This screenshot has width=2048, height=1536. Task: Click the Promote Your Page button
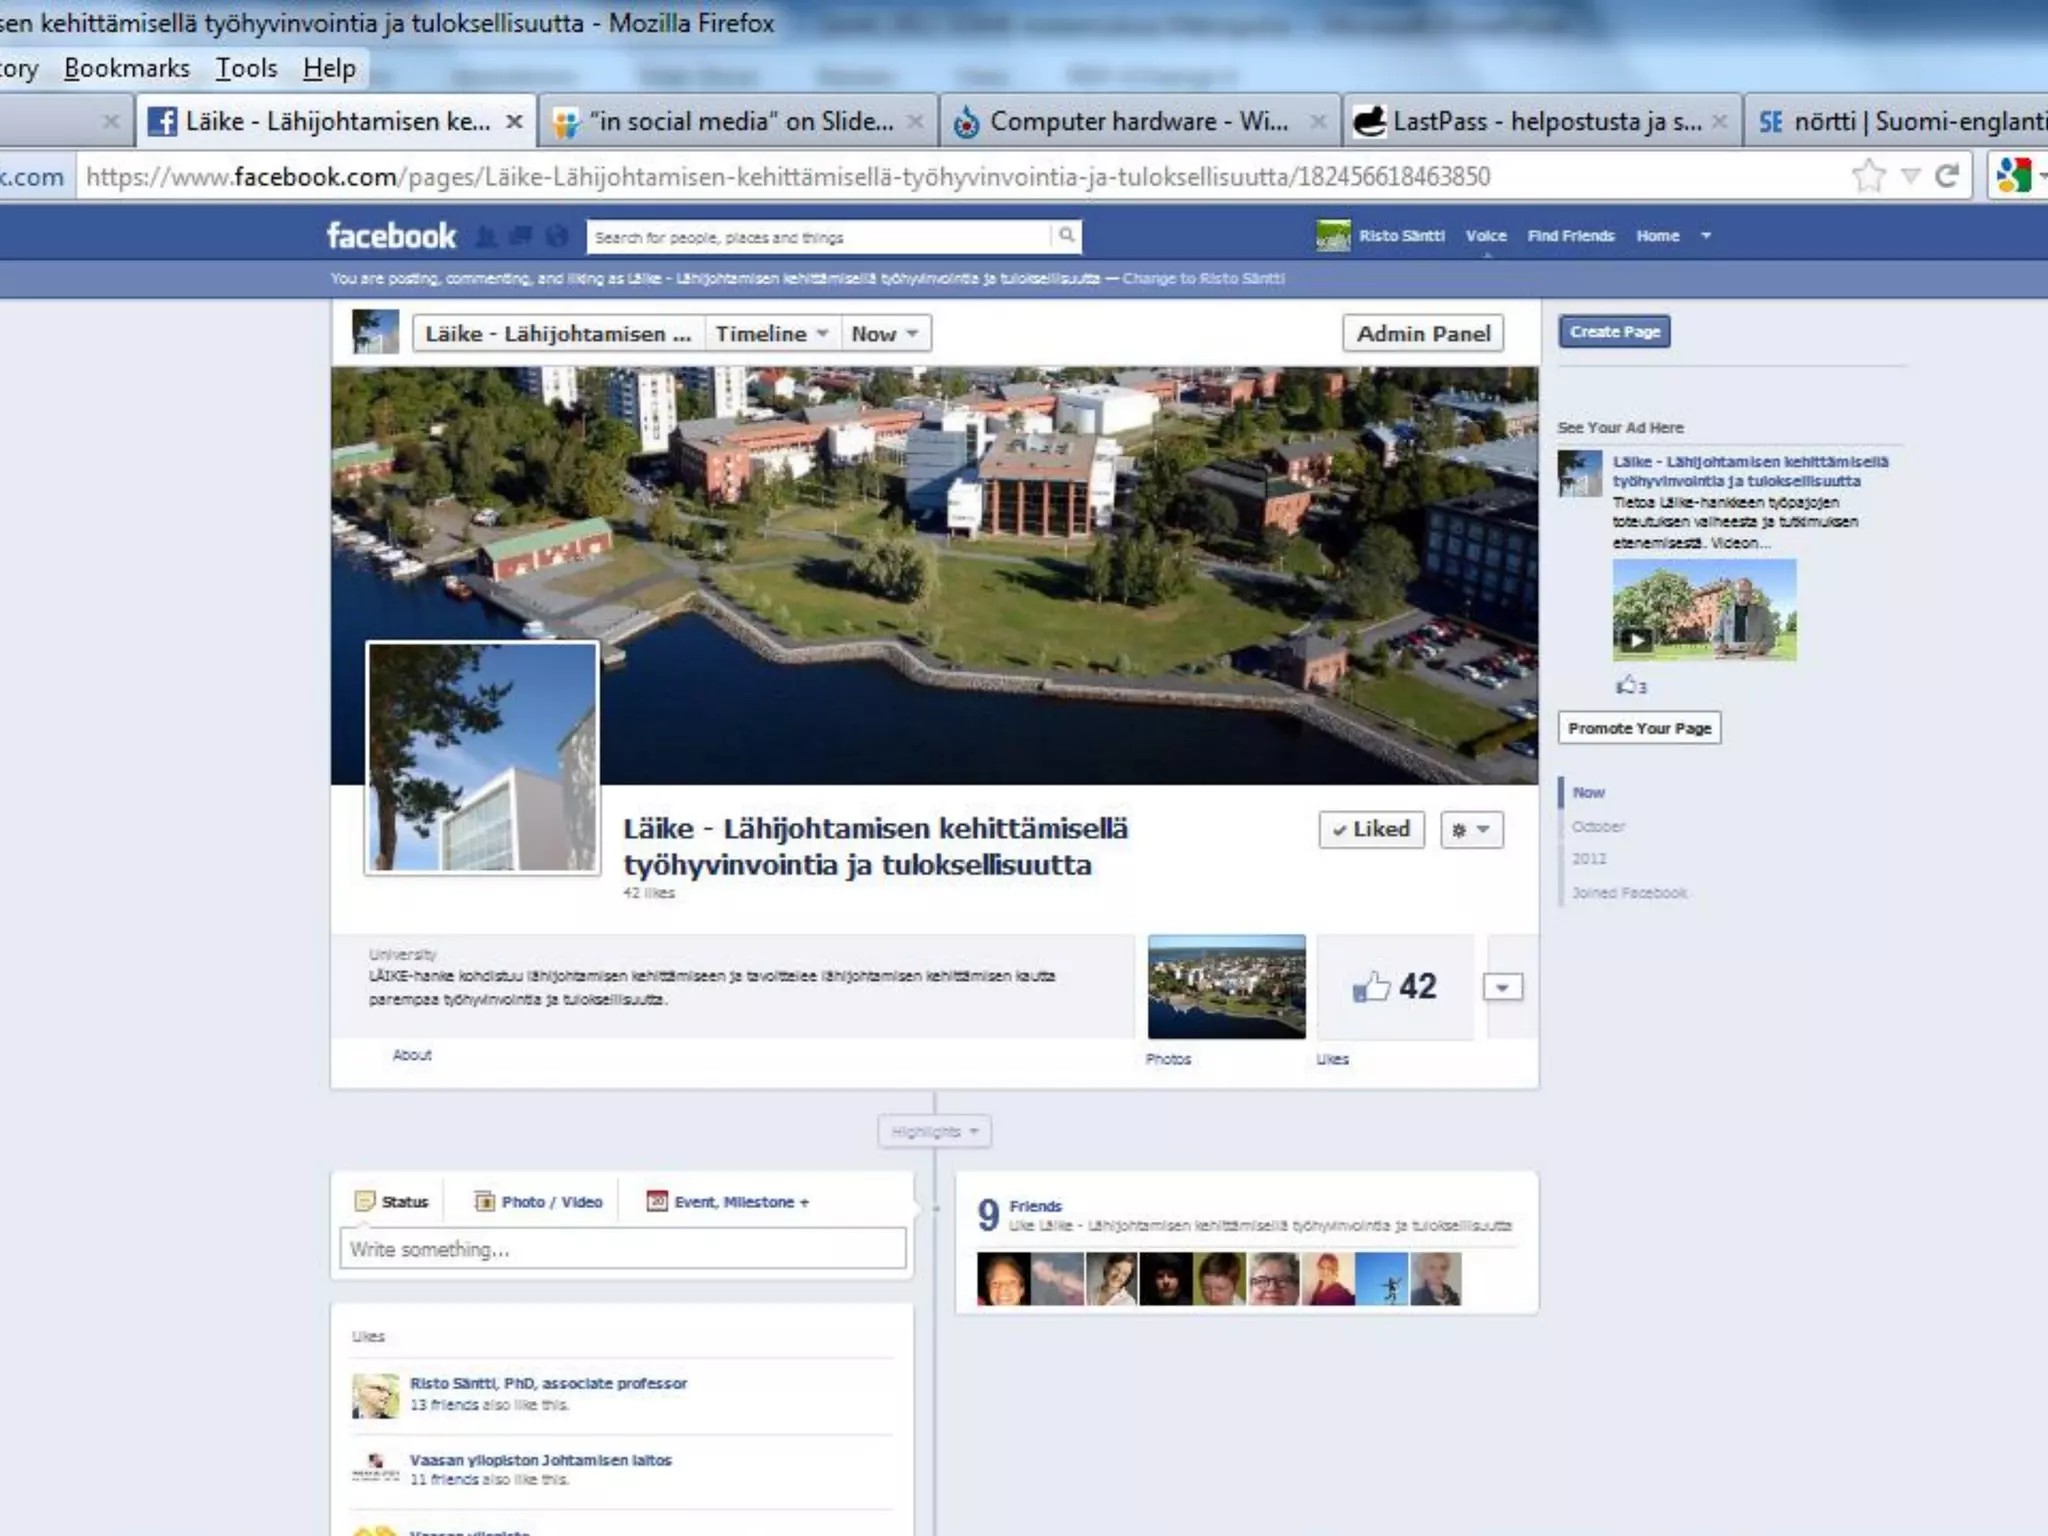tap(1639, 728)
